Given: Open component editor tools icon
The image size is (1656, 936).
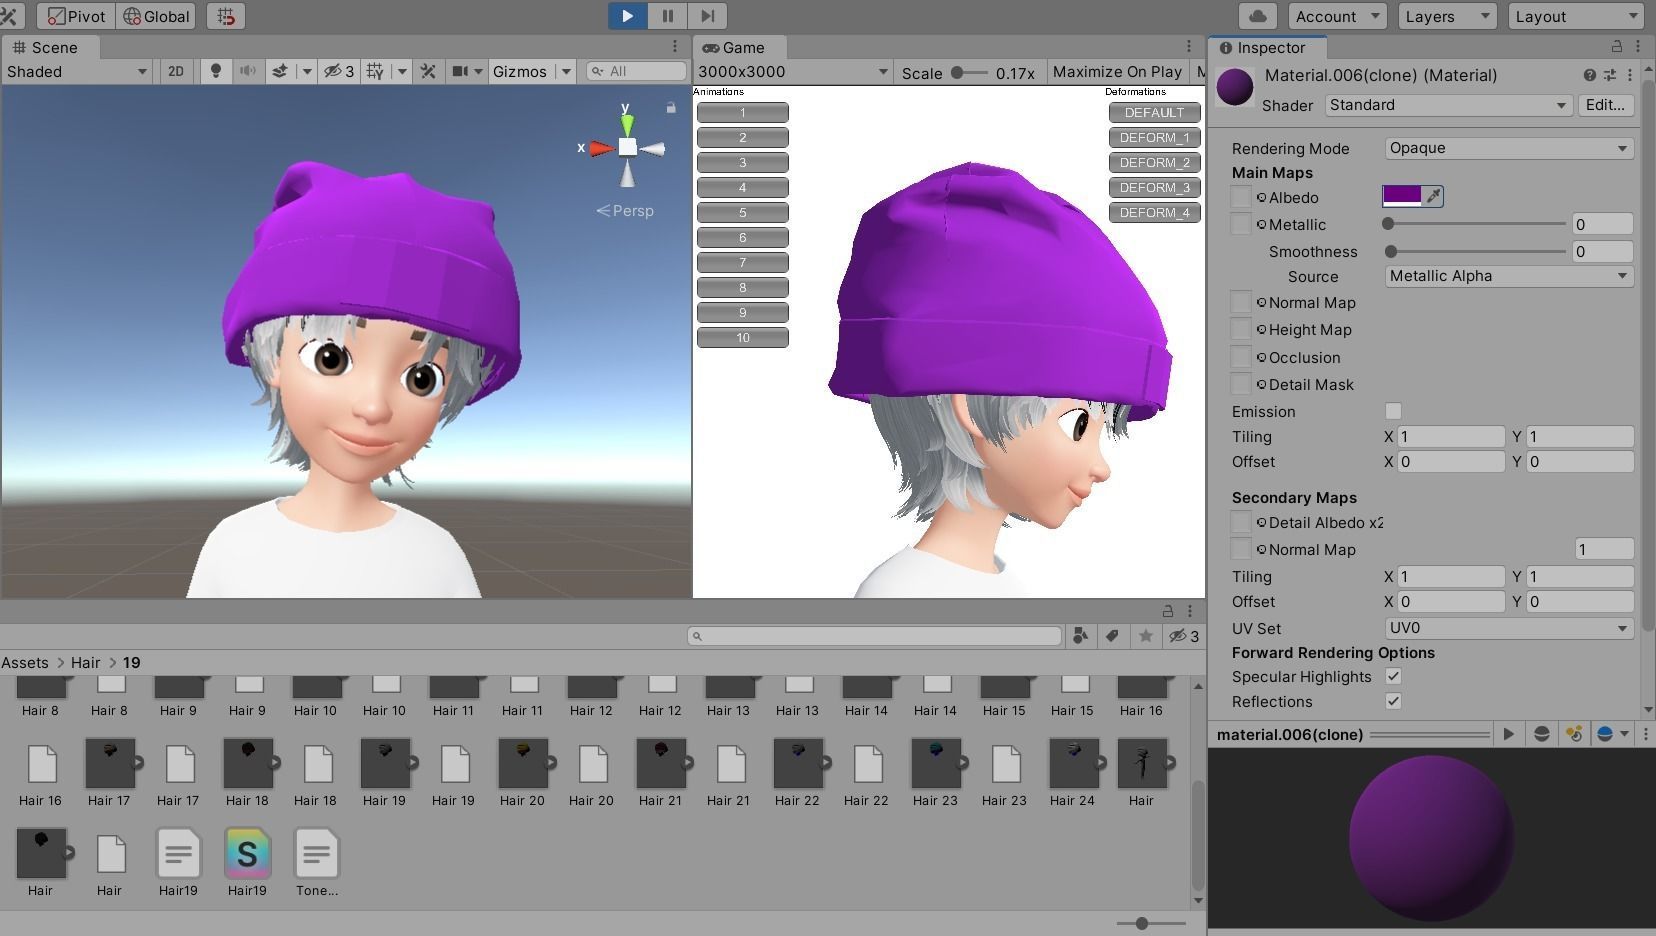Looking at the screenshot, I should tap(428, 71).
